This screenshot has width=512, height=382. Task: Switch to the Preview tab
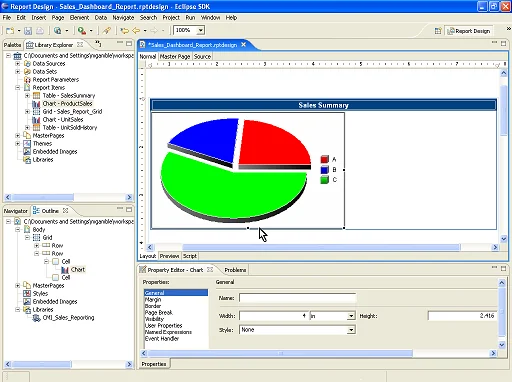tap(169, 256)
